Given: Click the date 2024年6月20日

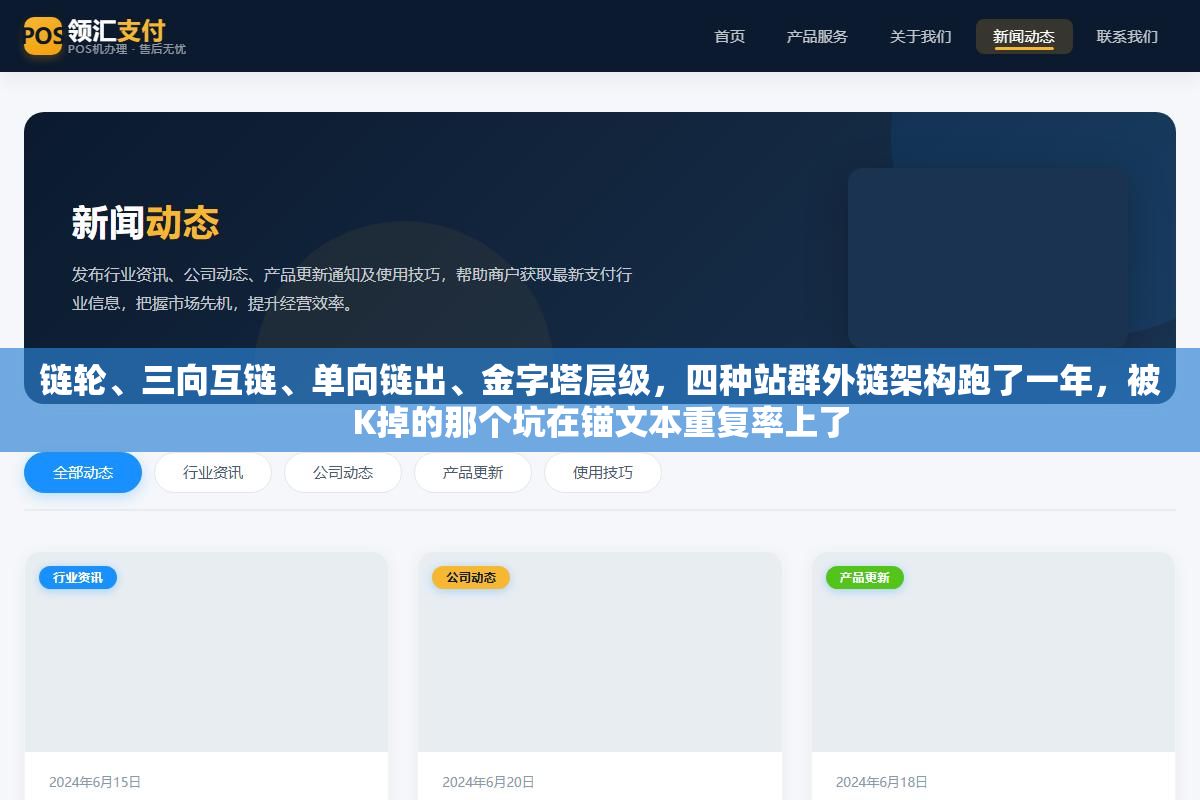Looking at the screenshot, I should click(x=488, y=782).
